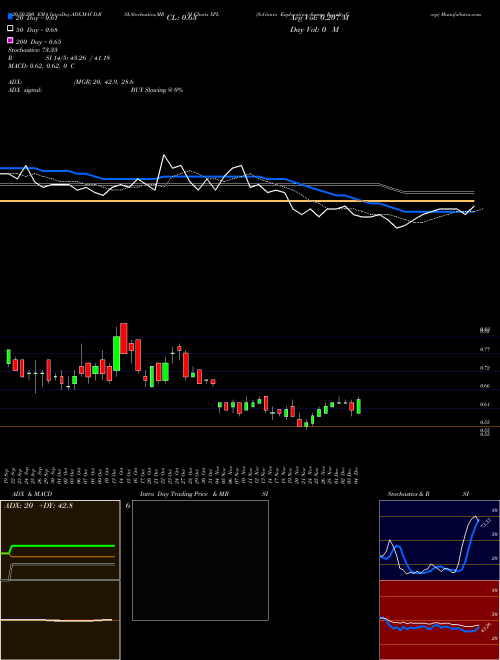The height and width of the screenshot is (660, 500).
Task: Click the 0.66 price axis label
Action: (x=484, y=386)
